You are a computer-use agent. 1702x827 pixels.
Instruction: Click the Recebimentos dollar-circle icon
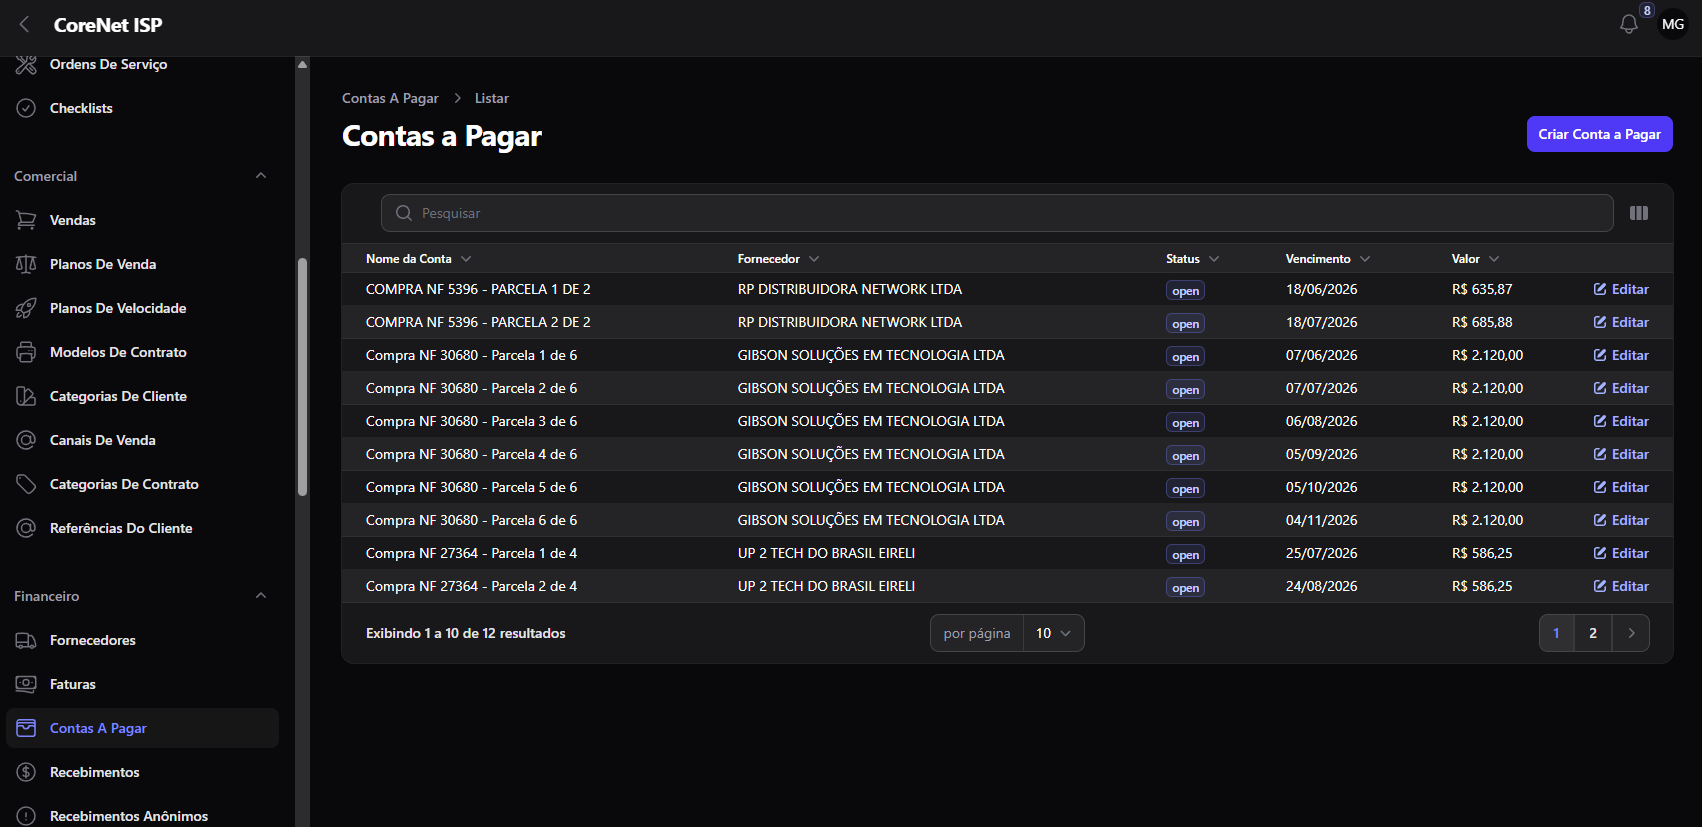click(x=26, y=772)
